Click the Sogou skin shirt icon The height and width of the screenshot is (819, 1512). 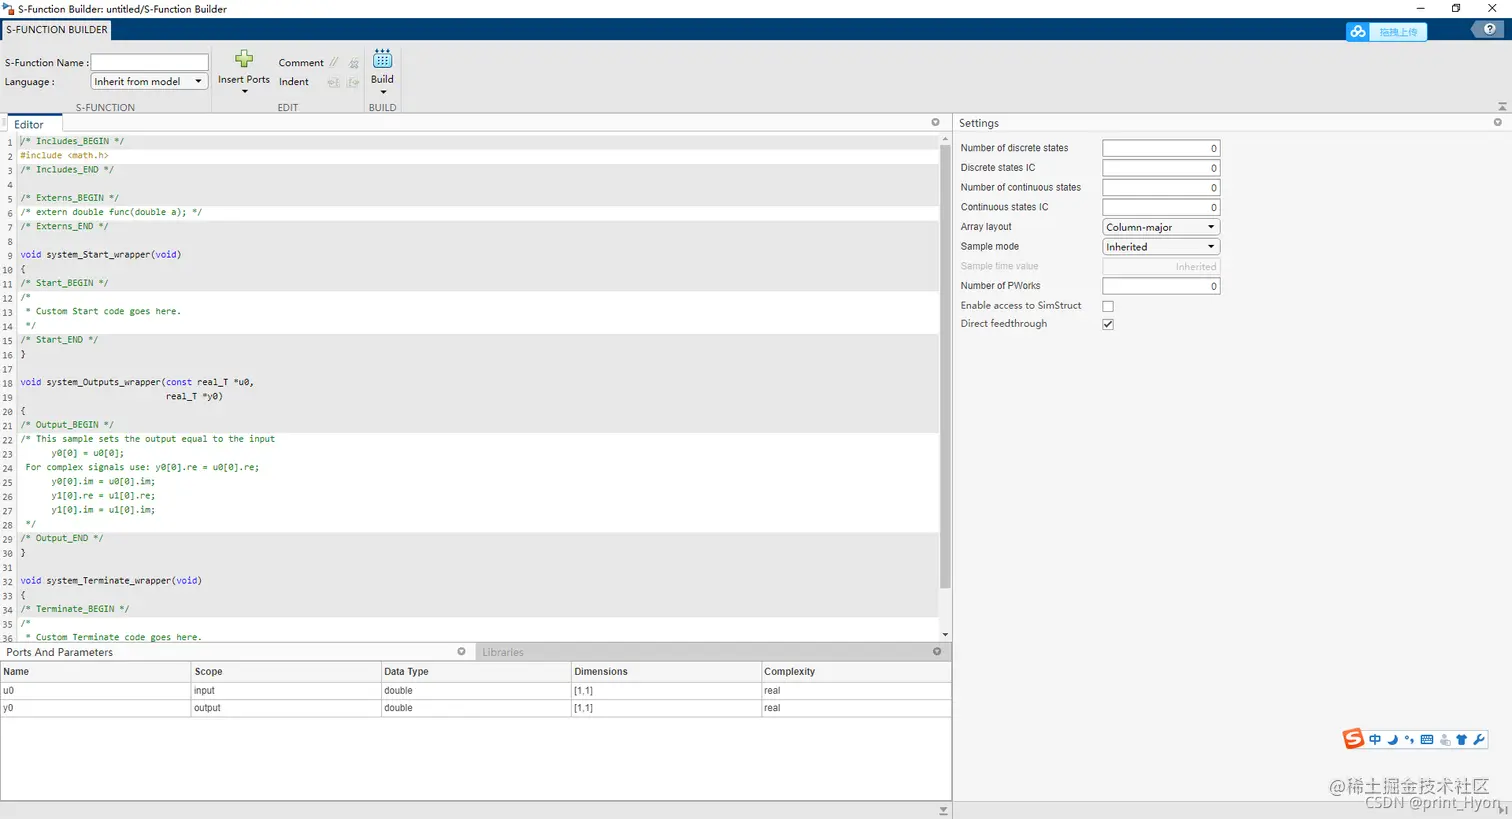[1461, 740]
